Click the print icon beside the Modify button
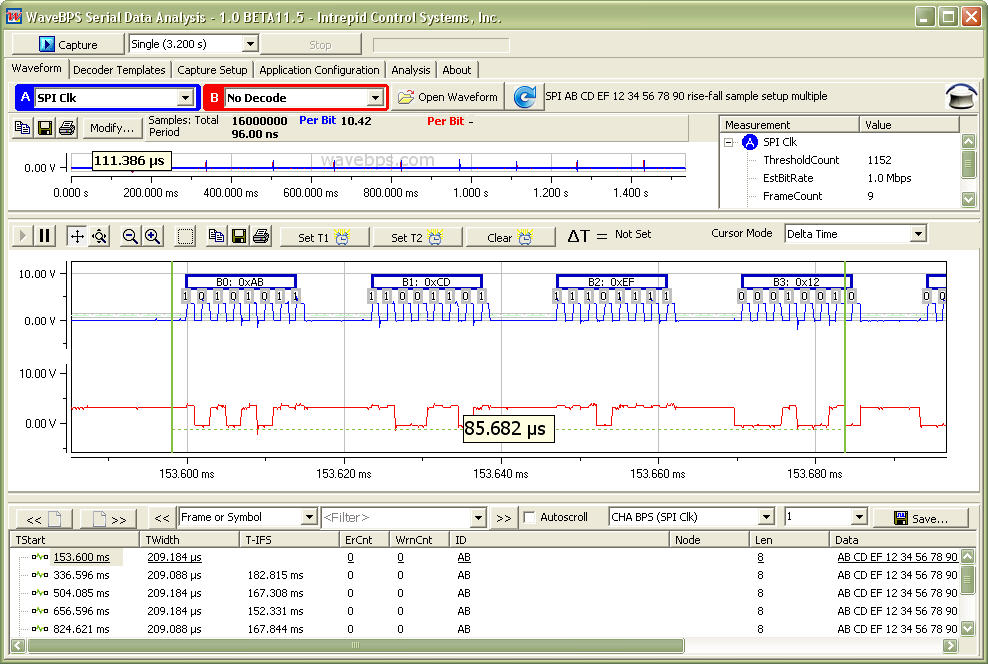Screen dimensions: 988x664 point(67,128)
